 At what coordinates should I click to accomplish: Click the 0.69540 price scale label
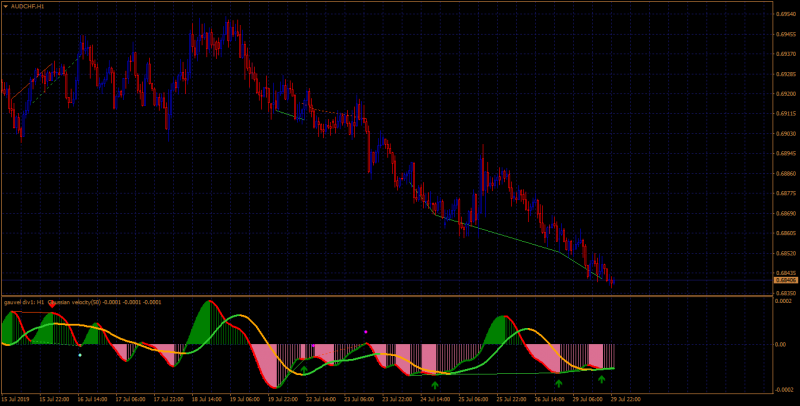coord(784,14)
